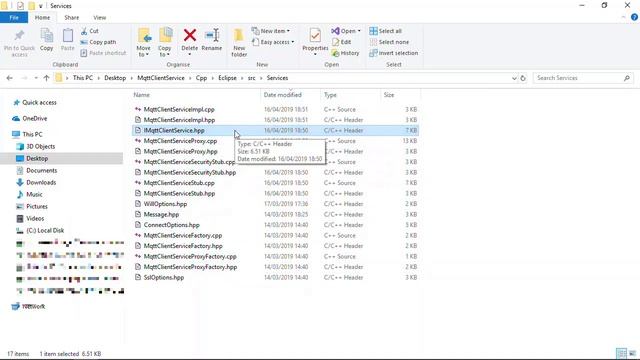Click Paste shortcut option
The image size is (640, 360).
[x=103, y=53]
